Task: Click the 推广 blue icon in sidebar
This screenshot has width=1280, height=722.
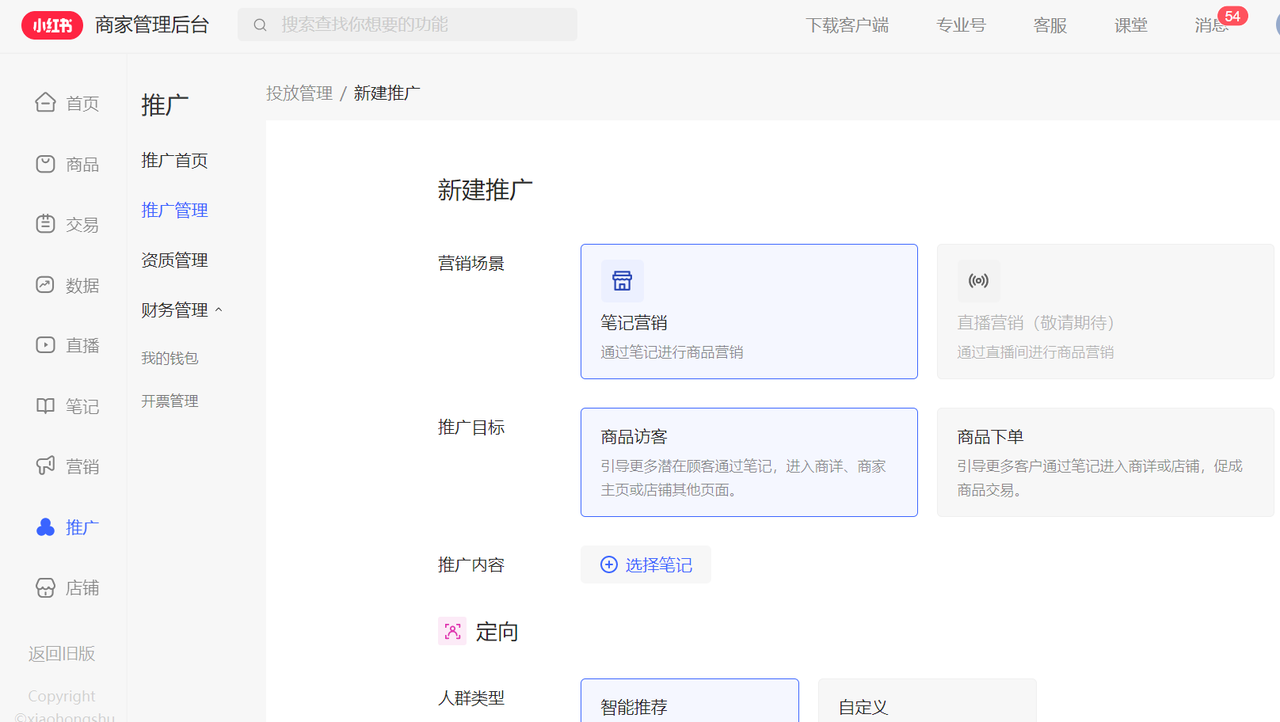Action: coord(45,527)
